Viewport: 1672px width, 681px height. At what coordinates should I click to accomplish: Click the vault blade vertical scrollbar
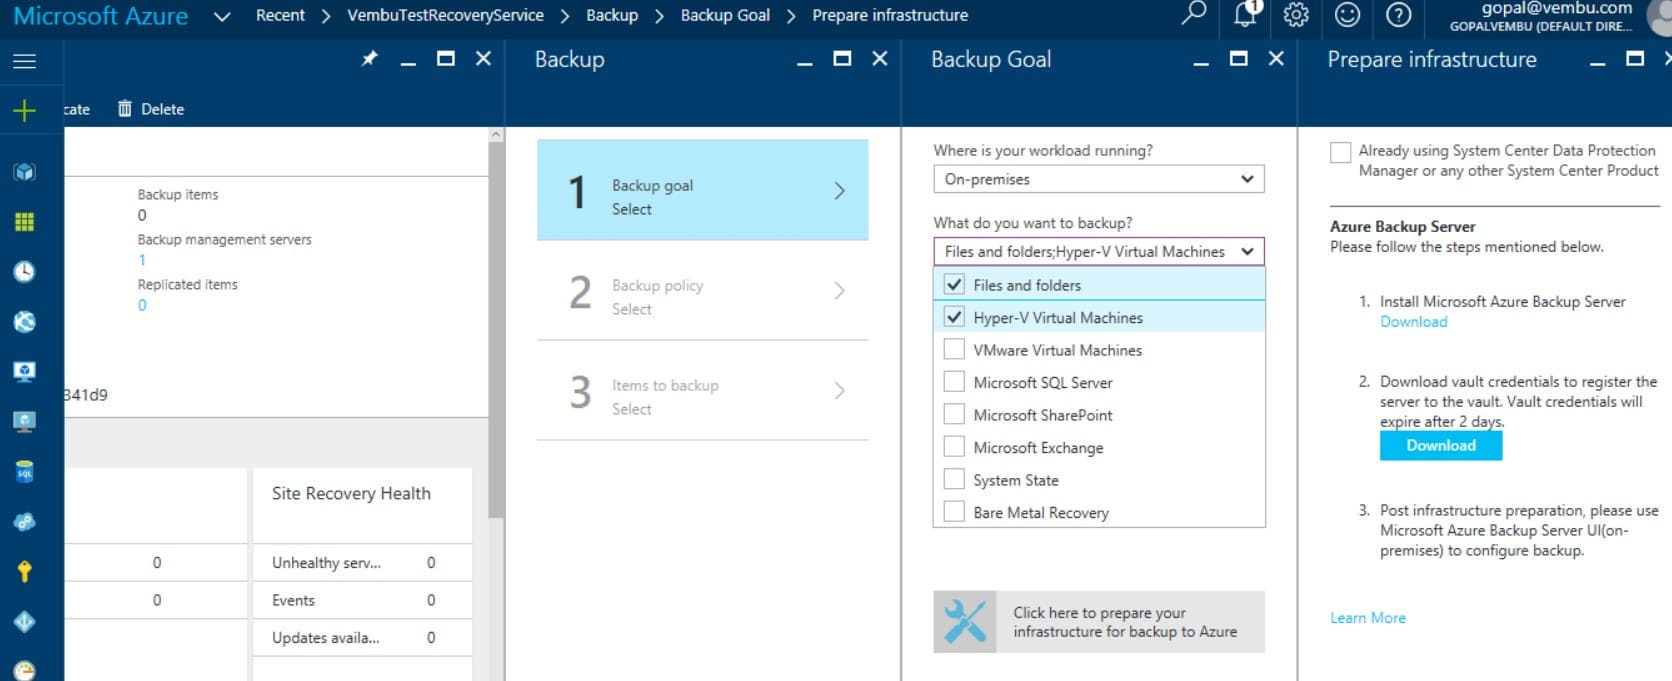pos(496,330)
